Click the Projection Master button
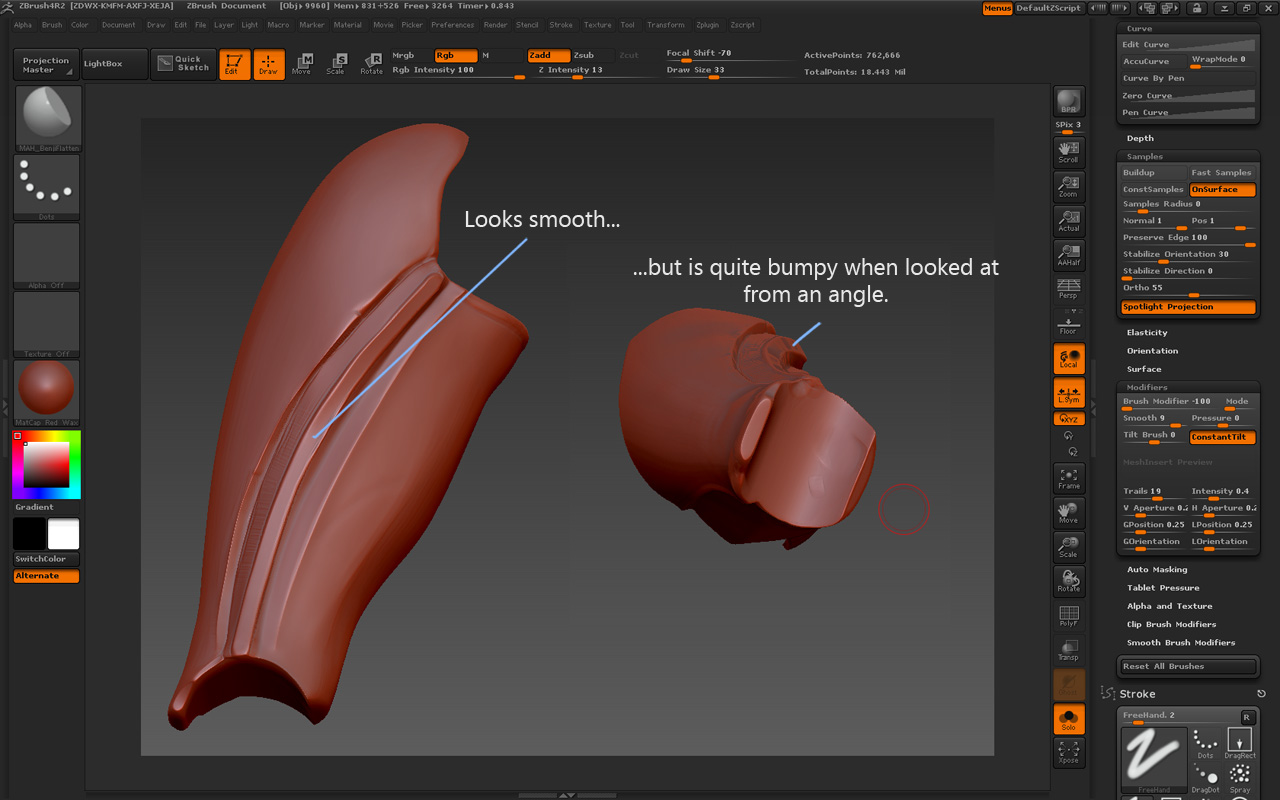The image size is (1280, 800). (46, 64)
